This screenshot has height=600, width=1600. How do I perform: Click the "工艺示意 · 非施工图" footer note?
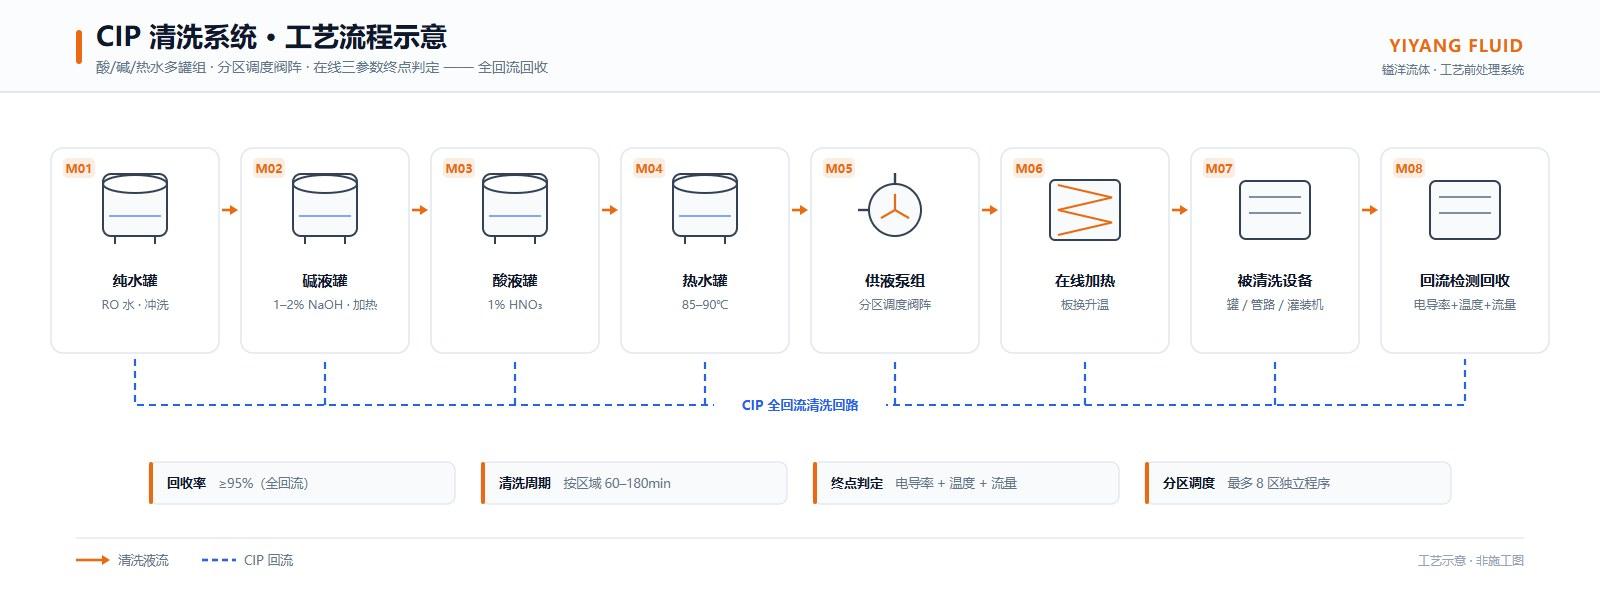click(x=1471, y=561)
